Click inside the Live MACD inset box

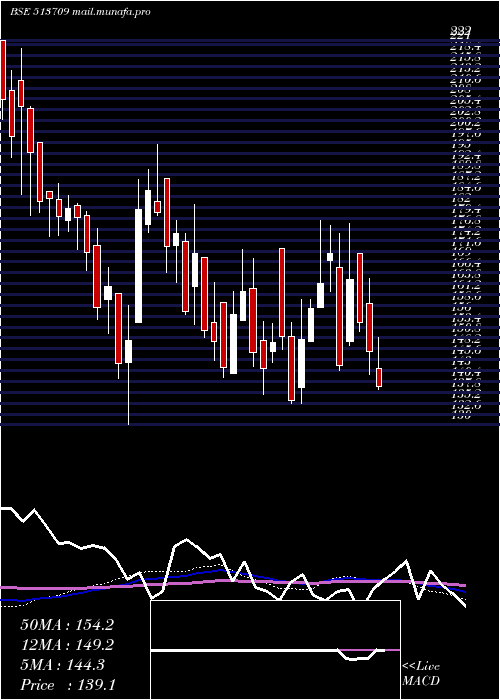click(x=275, y=650)
